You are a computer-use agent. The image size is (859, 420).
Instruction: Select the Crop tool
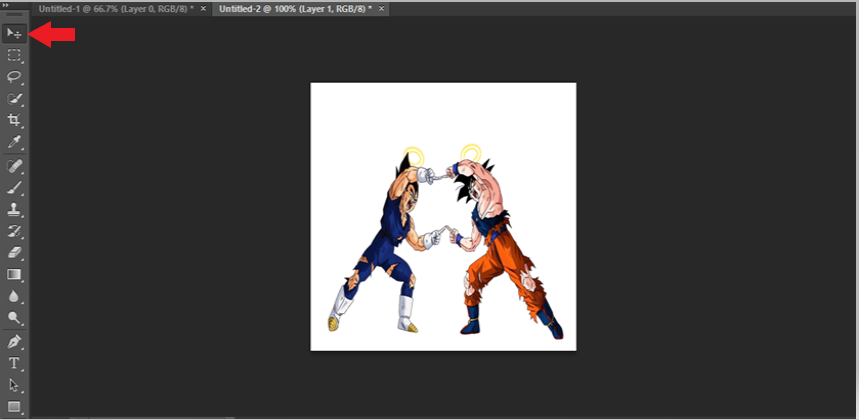click(x=14, y=120)
